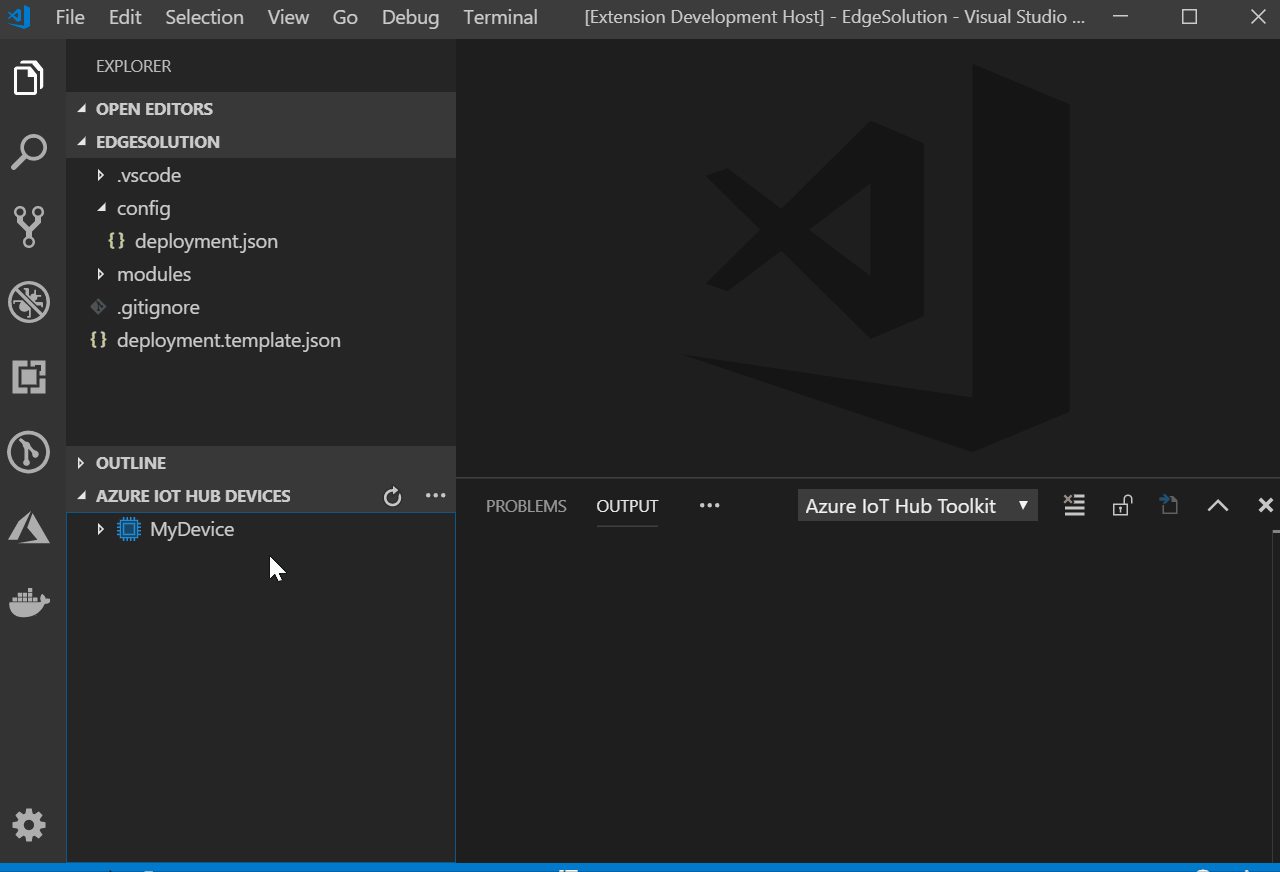
Task: Maximize the panel with the chevron up
Action: click(x=1217, y=505)
